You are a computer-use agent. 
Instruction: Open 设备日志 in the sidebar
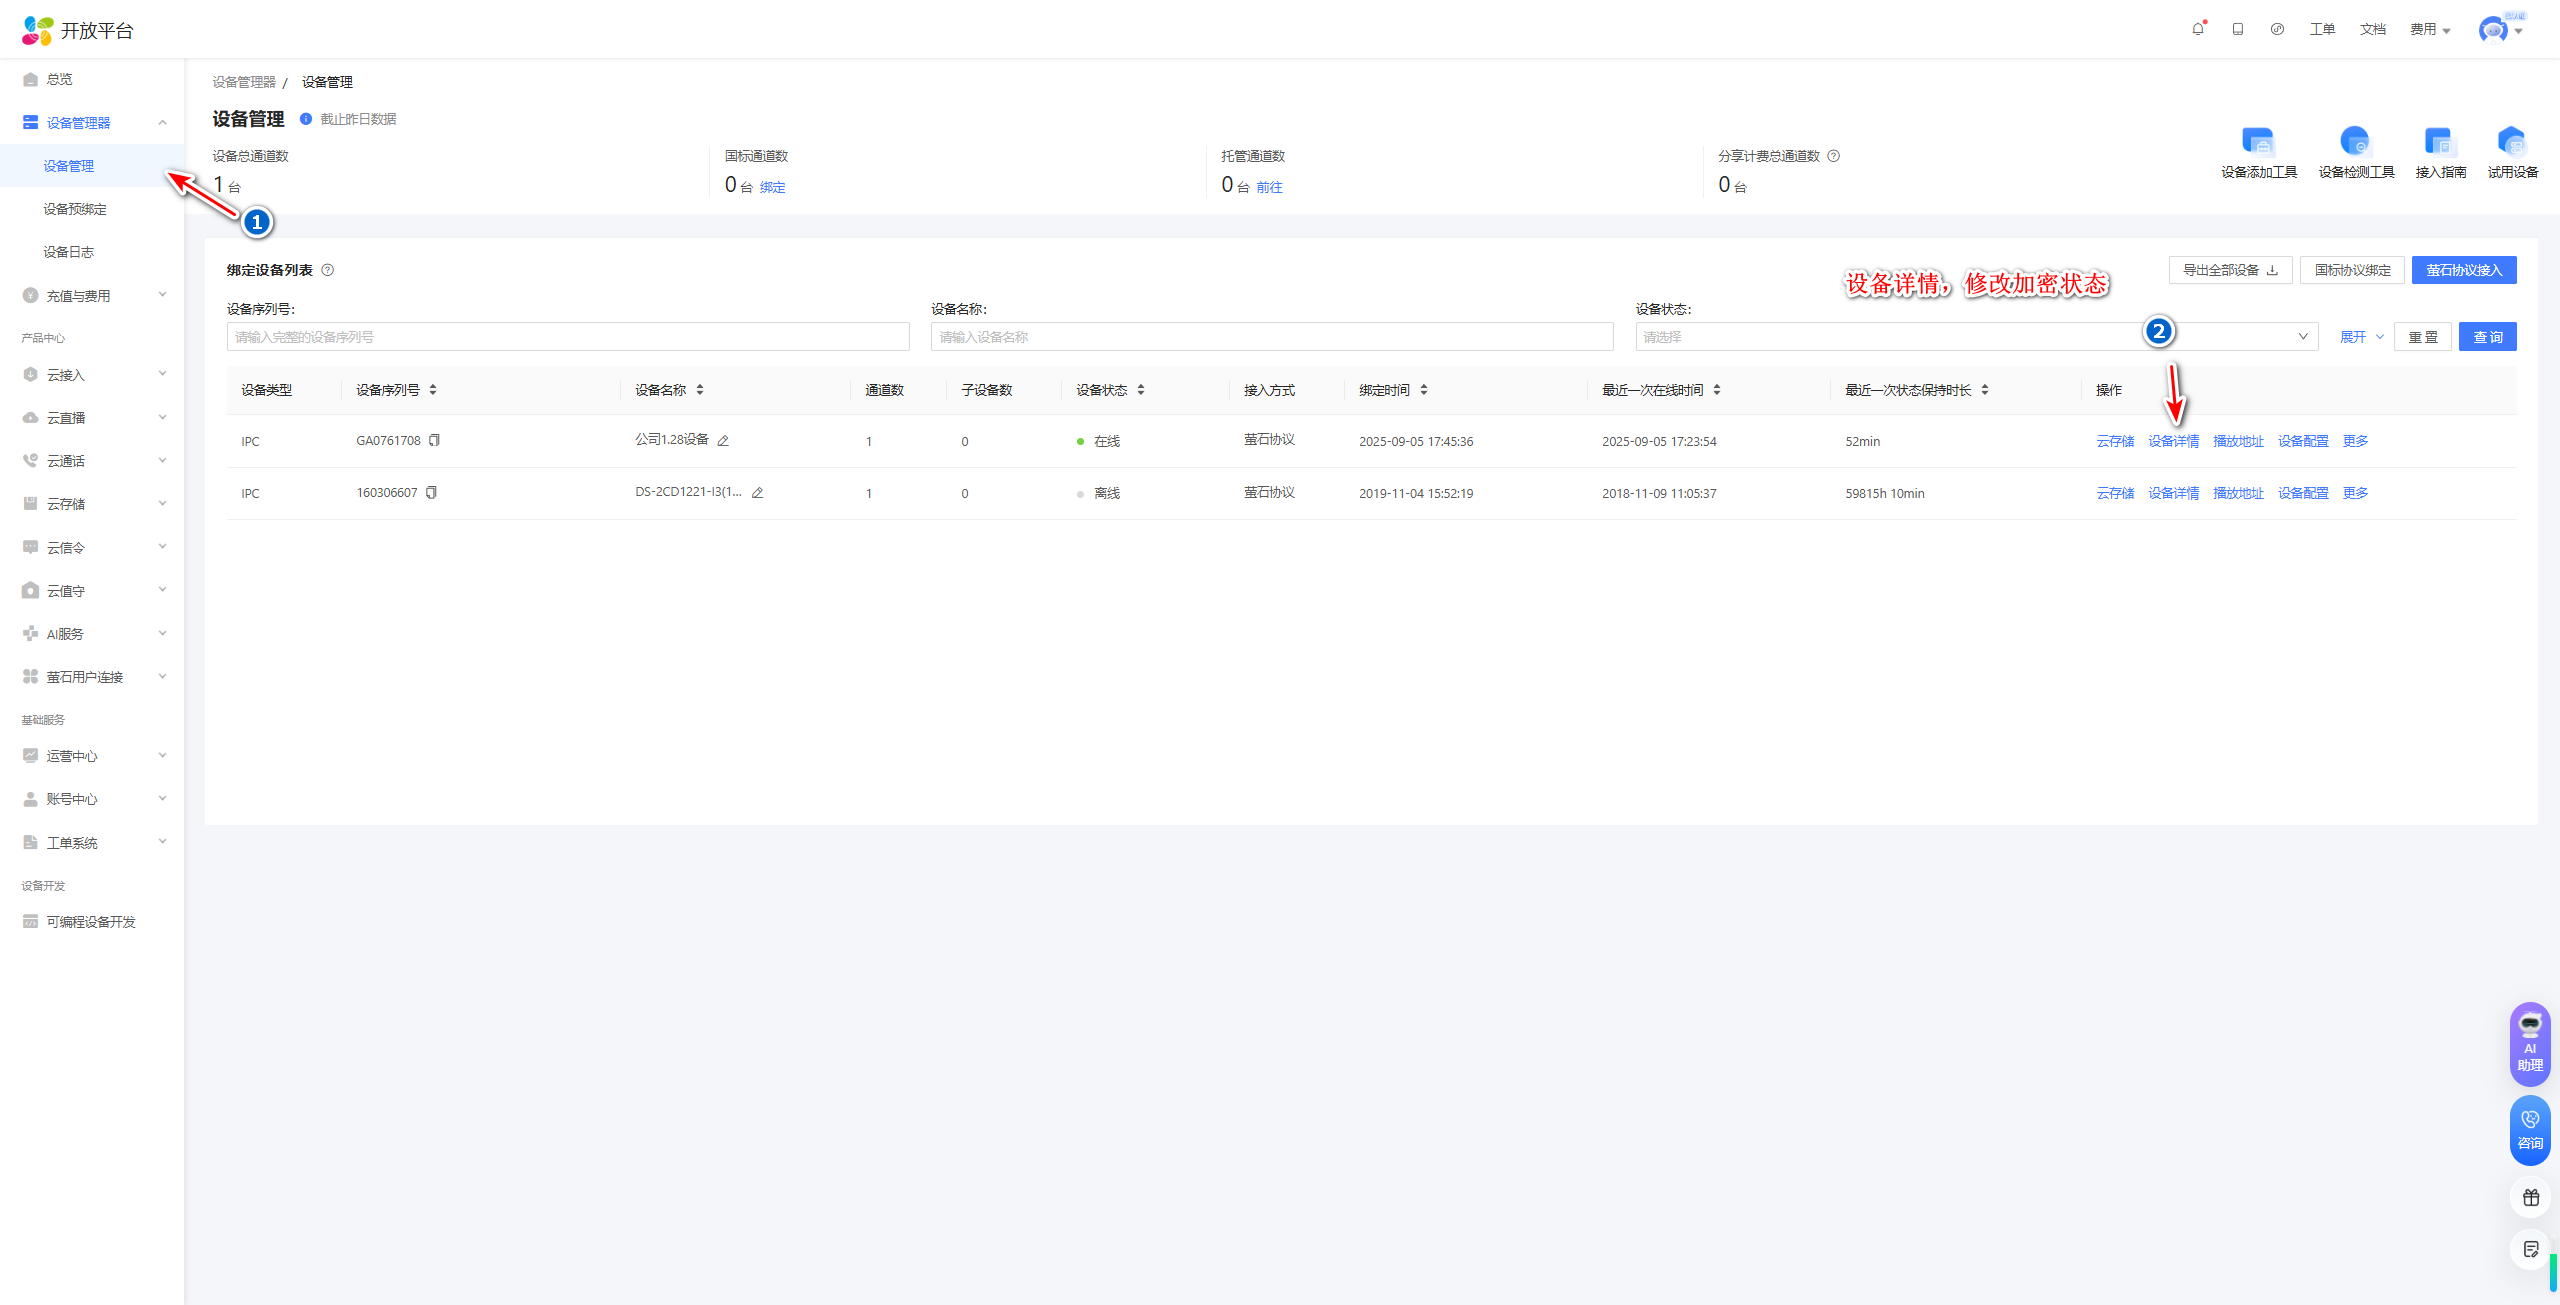[69, 252]
